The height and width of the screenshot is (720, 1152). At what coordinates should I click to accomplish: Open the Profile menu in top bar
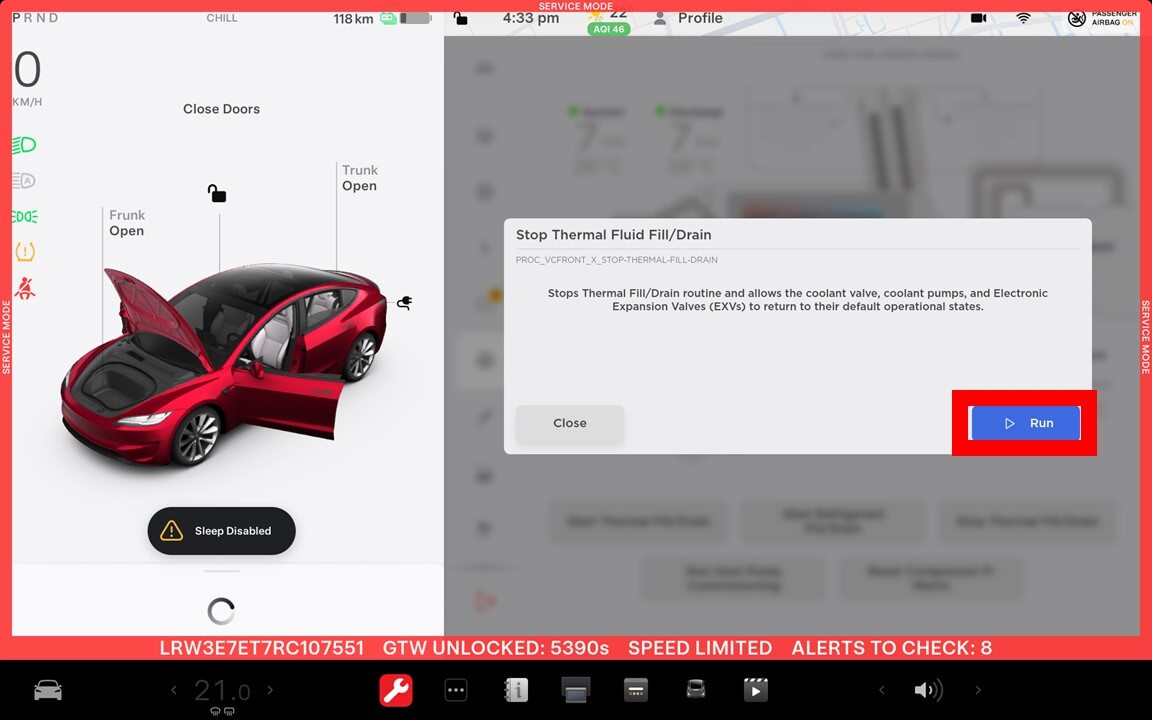(688, 18)
